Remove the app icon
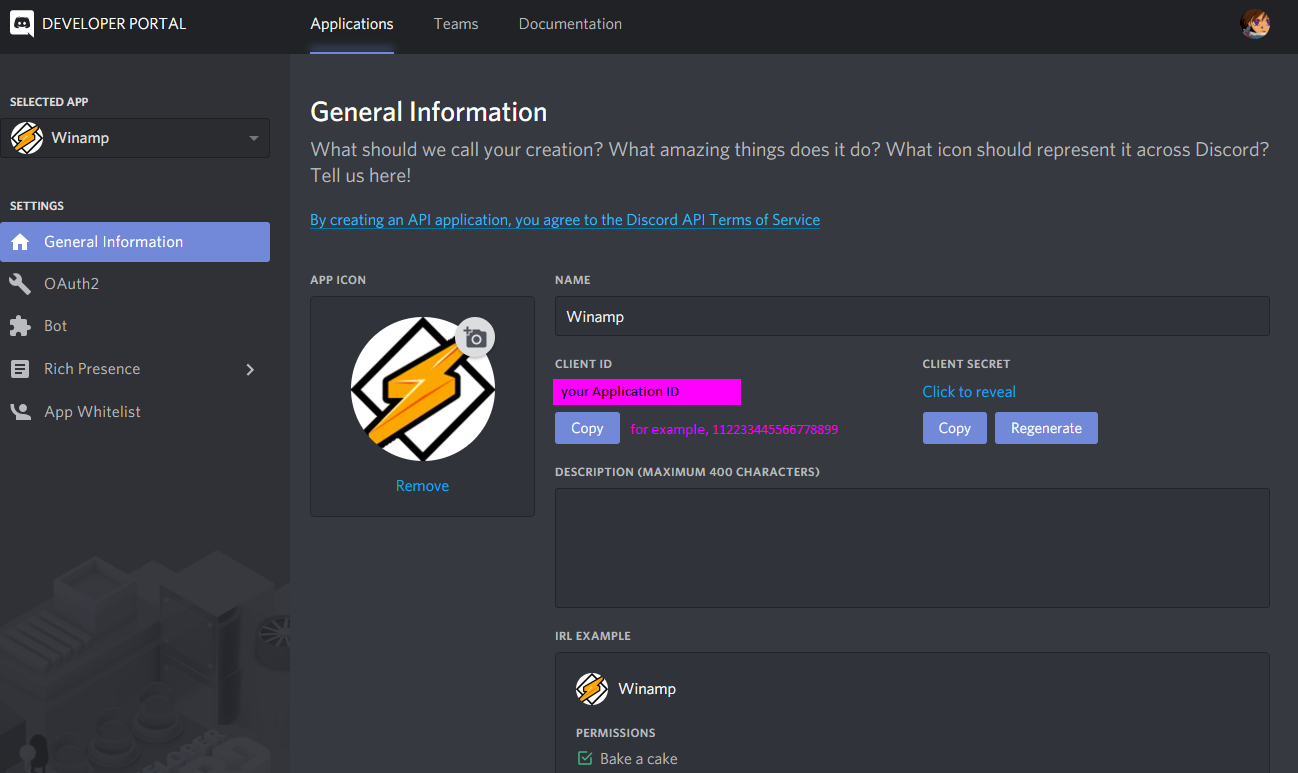This screenshot has height=773, width=1298. 422,486
